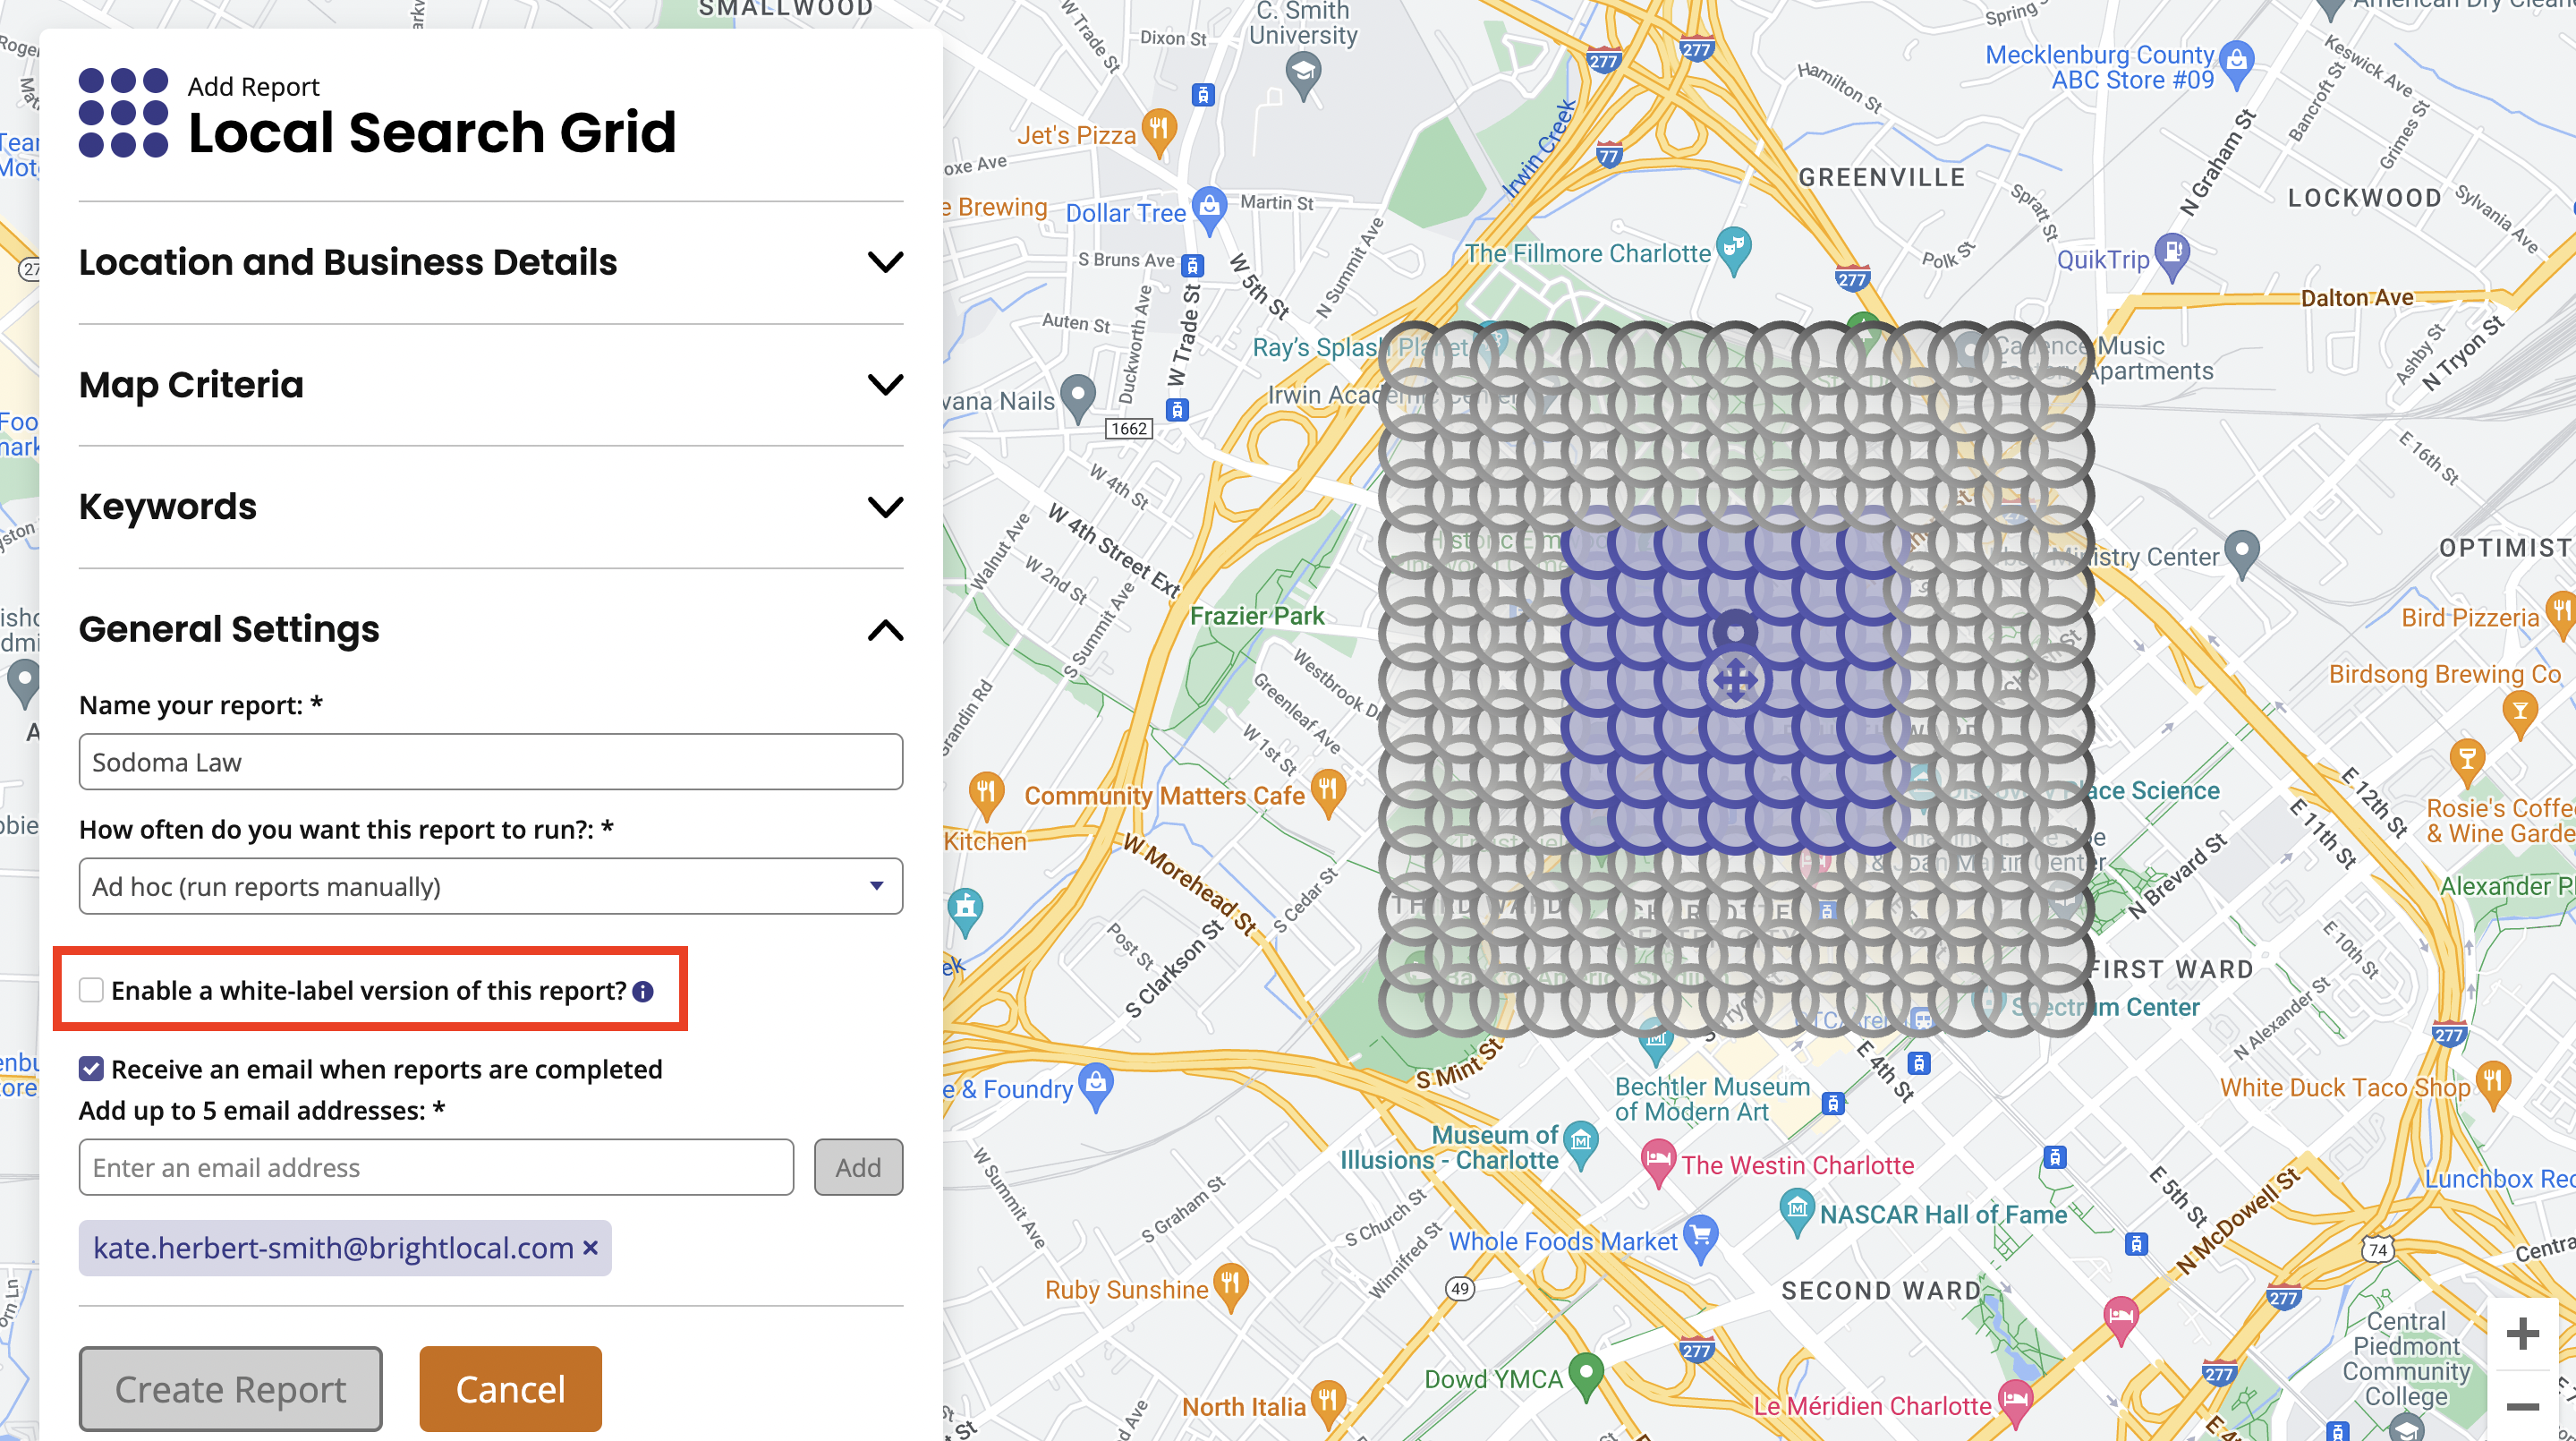Image resolution: width=2576 pixels, height=1441 pixels.
Task: Click Birdsong Brewing Co bar pin
Action: (2519, 715)
